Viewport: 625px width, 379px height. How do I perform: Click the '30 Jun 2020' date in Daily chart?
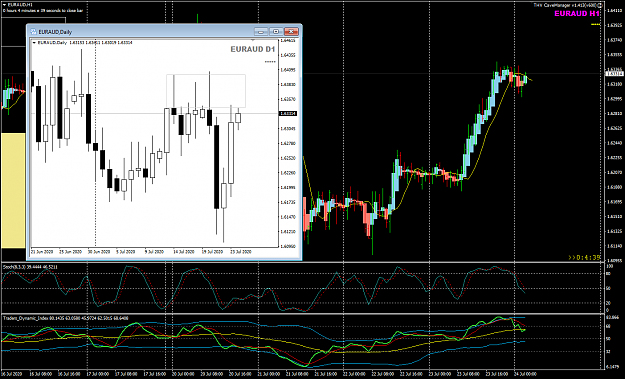pyautogui.click(x=99, y=252)
